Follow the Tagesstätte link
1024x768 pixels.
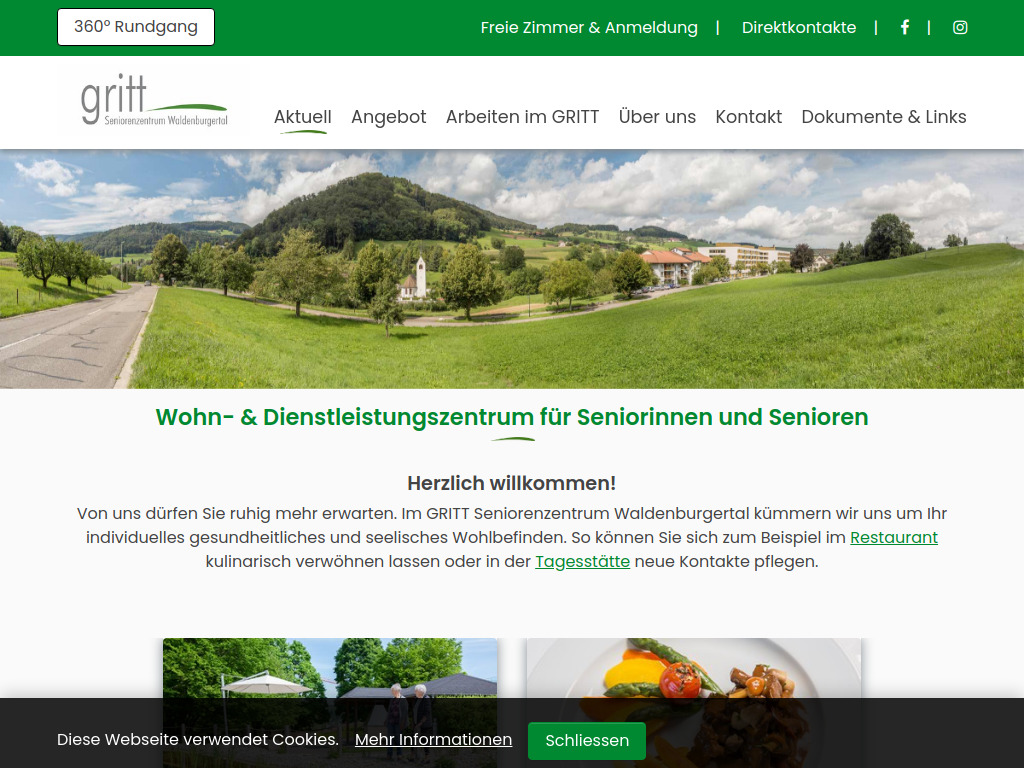coord(583,561)
